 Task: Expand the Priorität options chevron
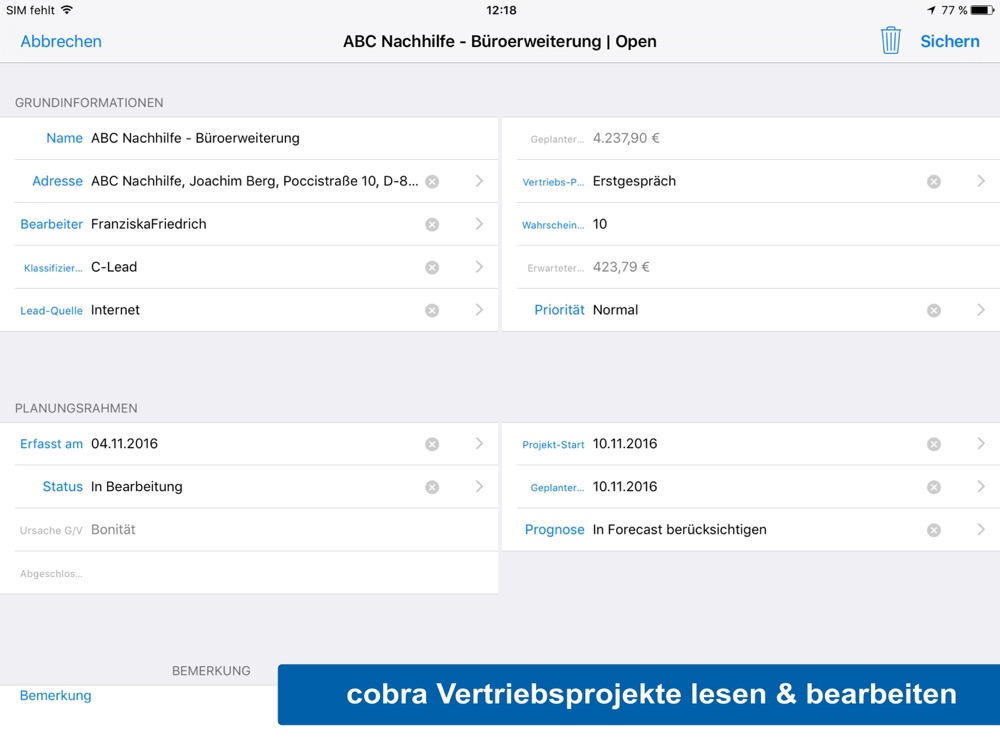[981, 310]
